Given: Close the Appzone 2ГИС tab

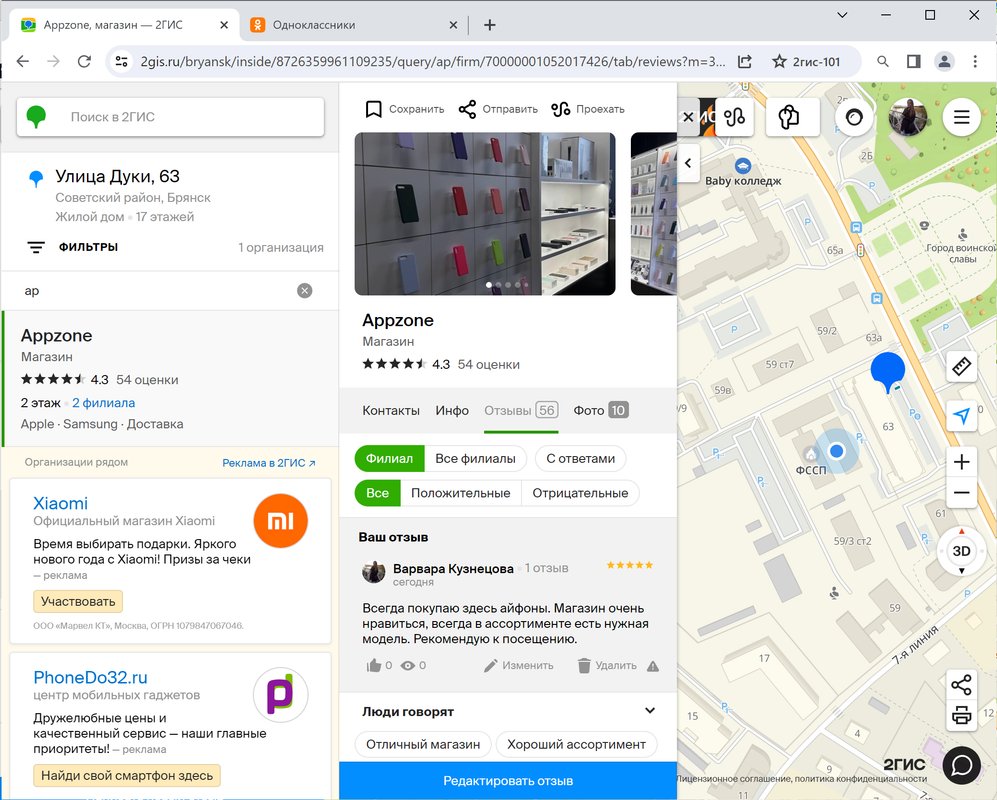Looking at the screenshot, I should (x=224, y=25).
